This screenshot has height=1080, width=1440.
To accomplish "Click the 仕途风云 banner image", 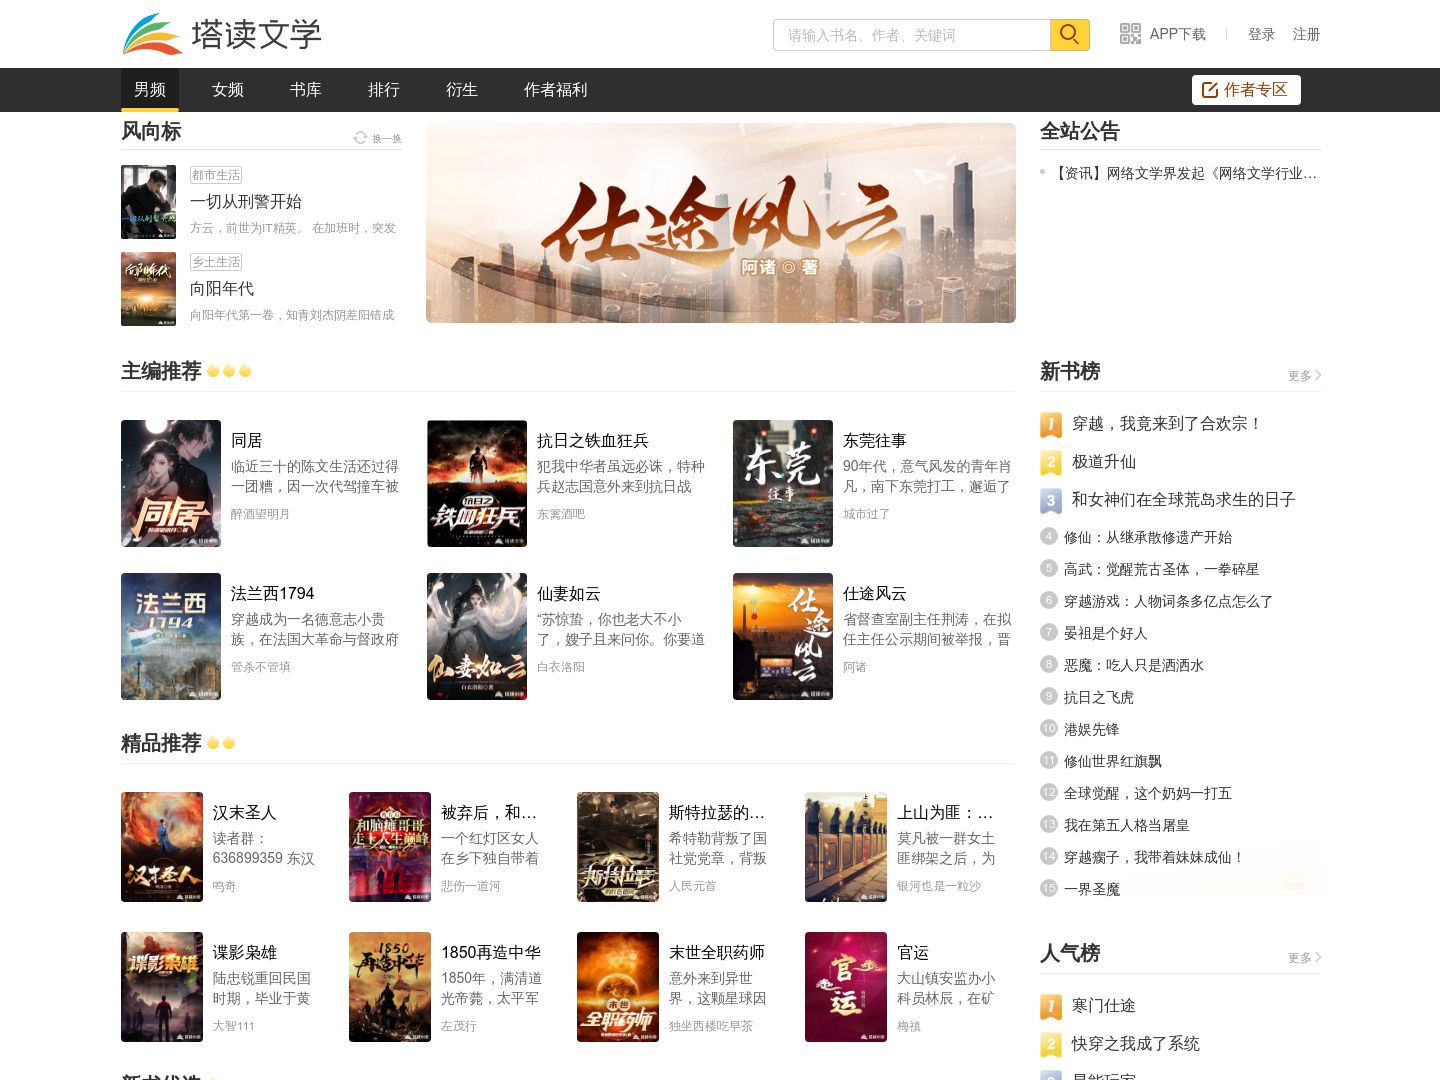I will pos(721,223).
